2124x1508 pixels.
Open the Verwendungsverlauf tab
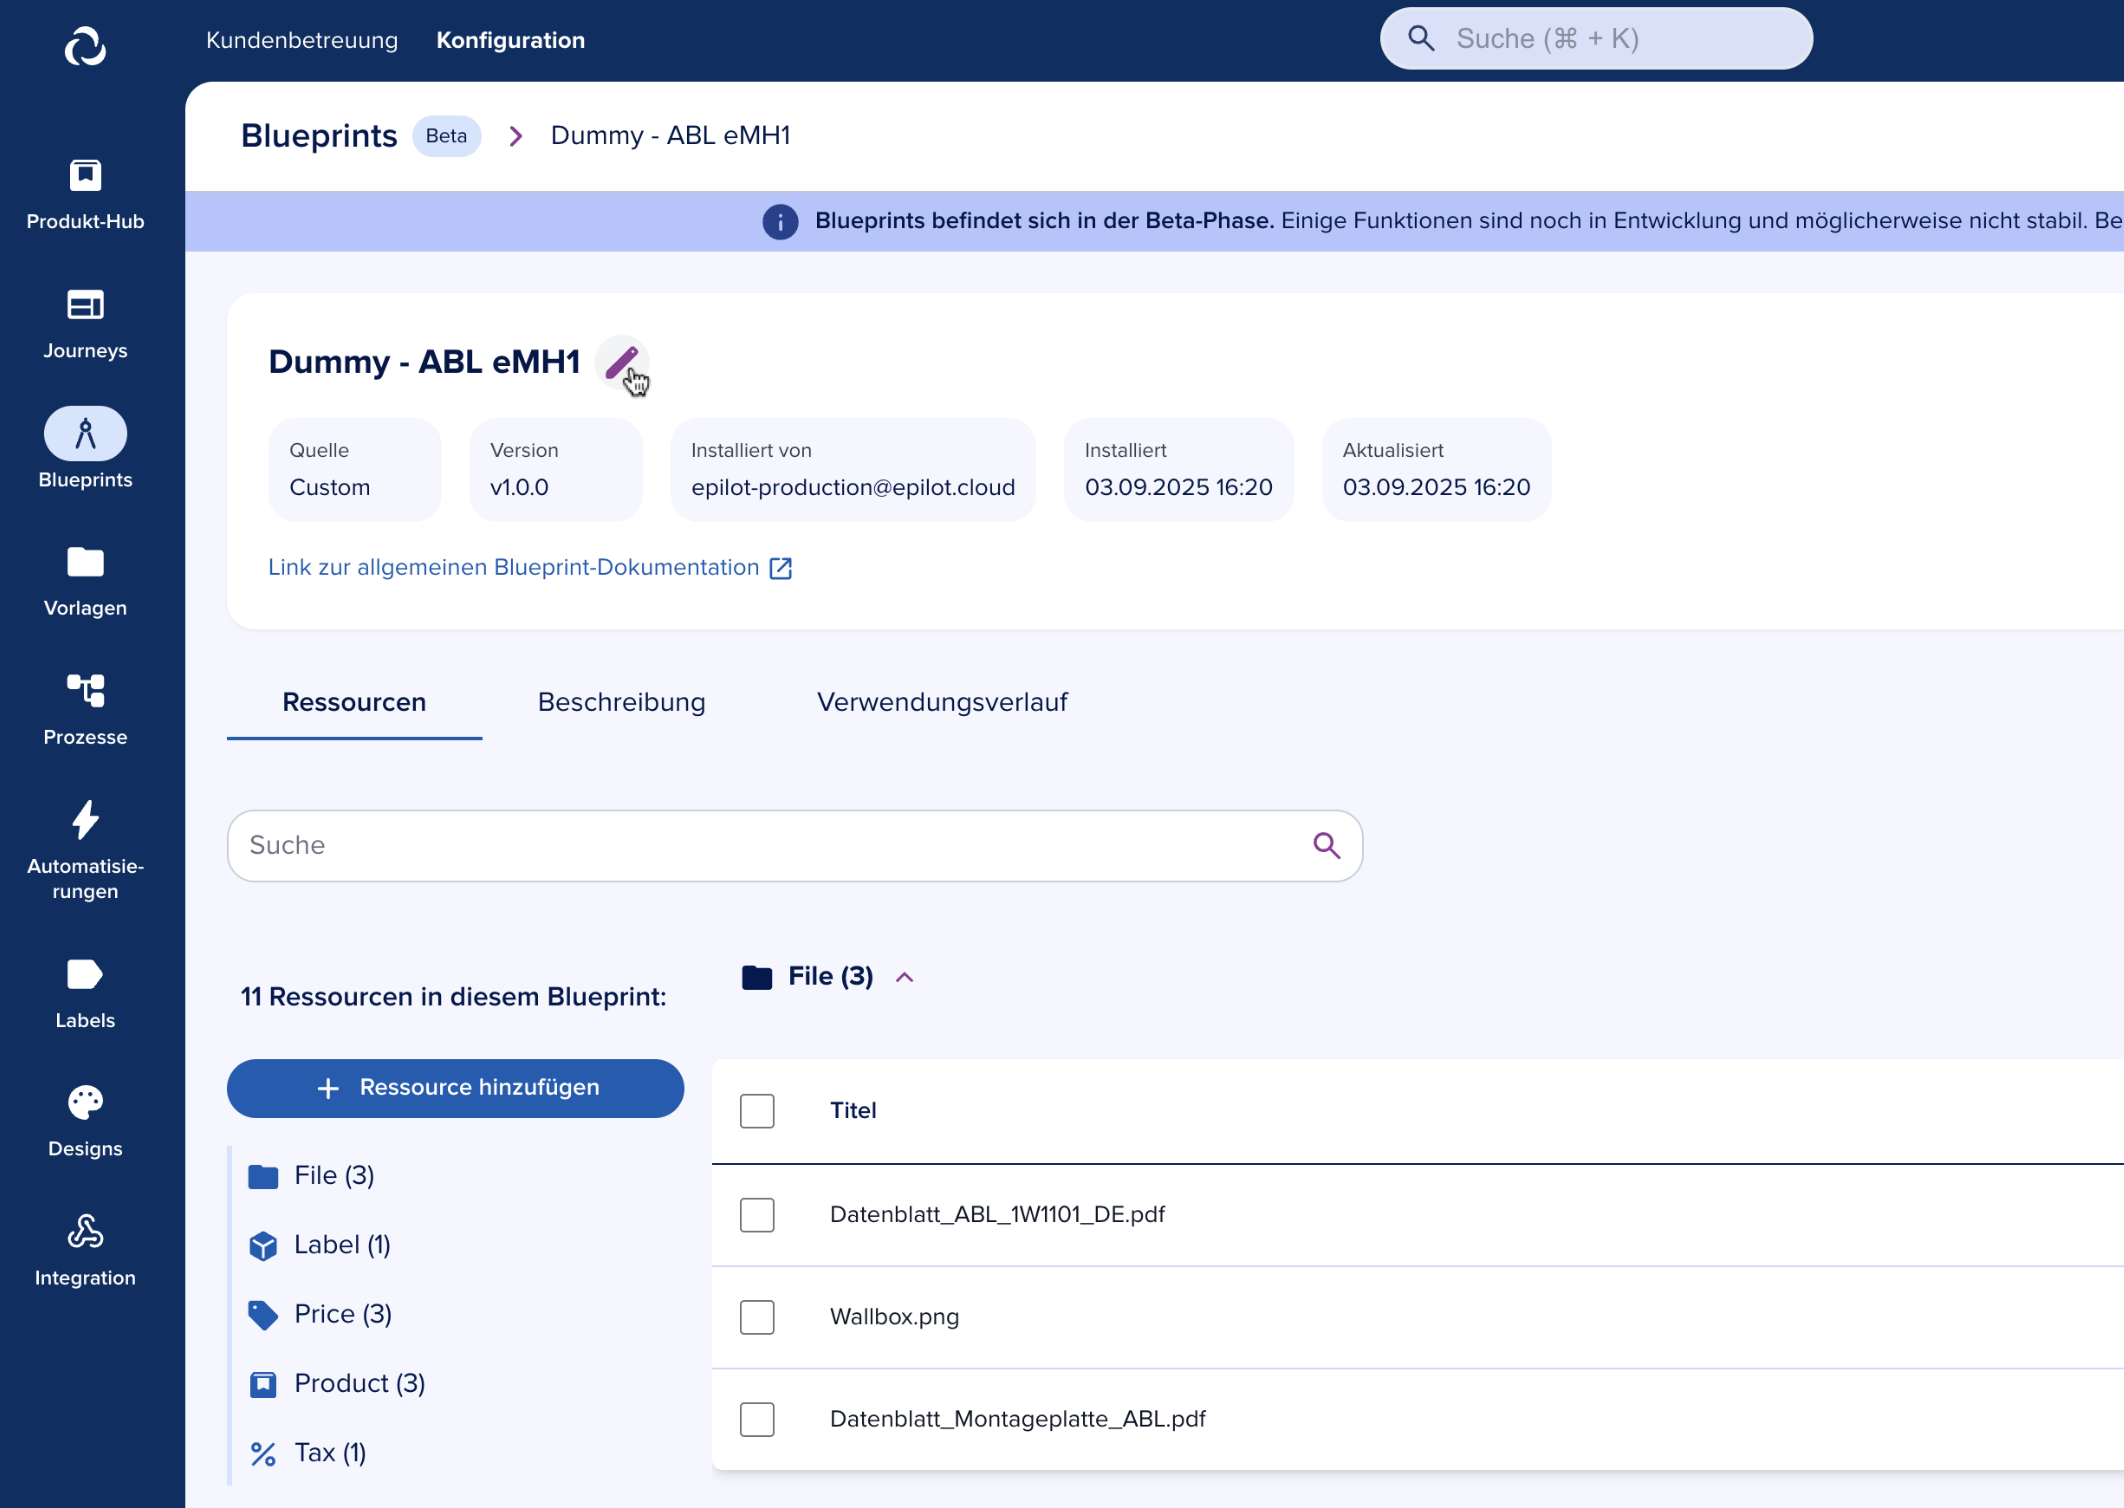click(x=942, y=702)
